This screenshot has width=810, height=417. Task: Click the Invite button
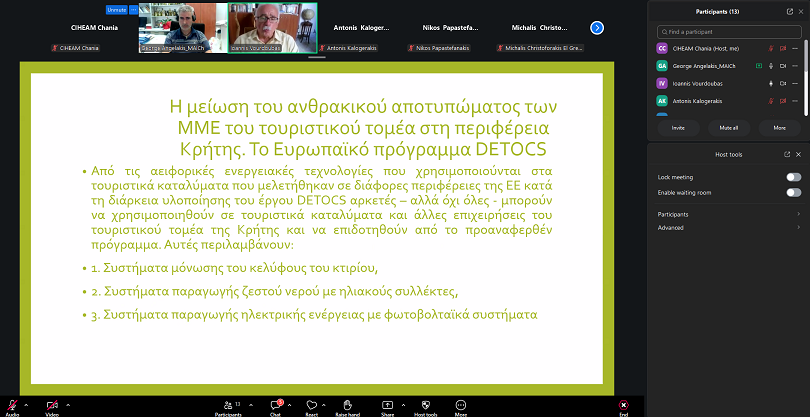pyautogui.click(x=678, y=128)
